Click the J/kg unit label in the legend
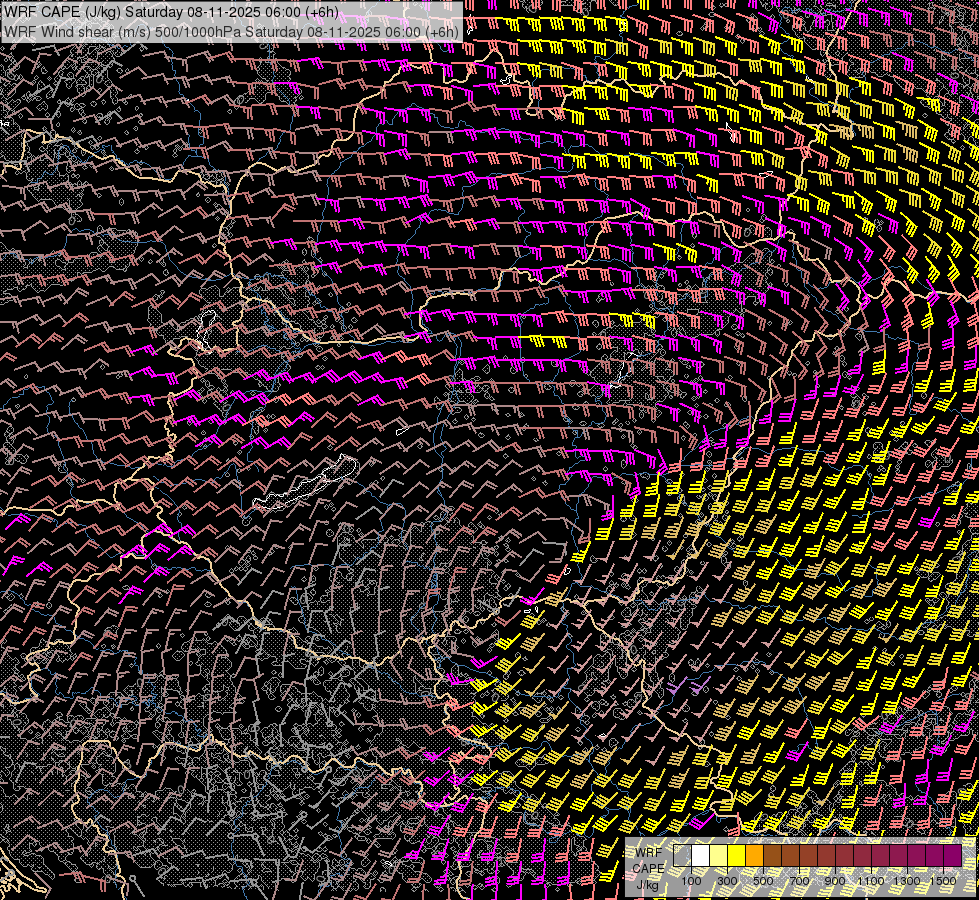 pos(646,884)
